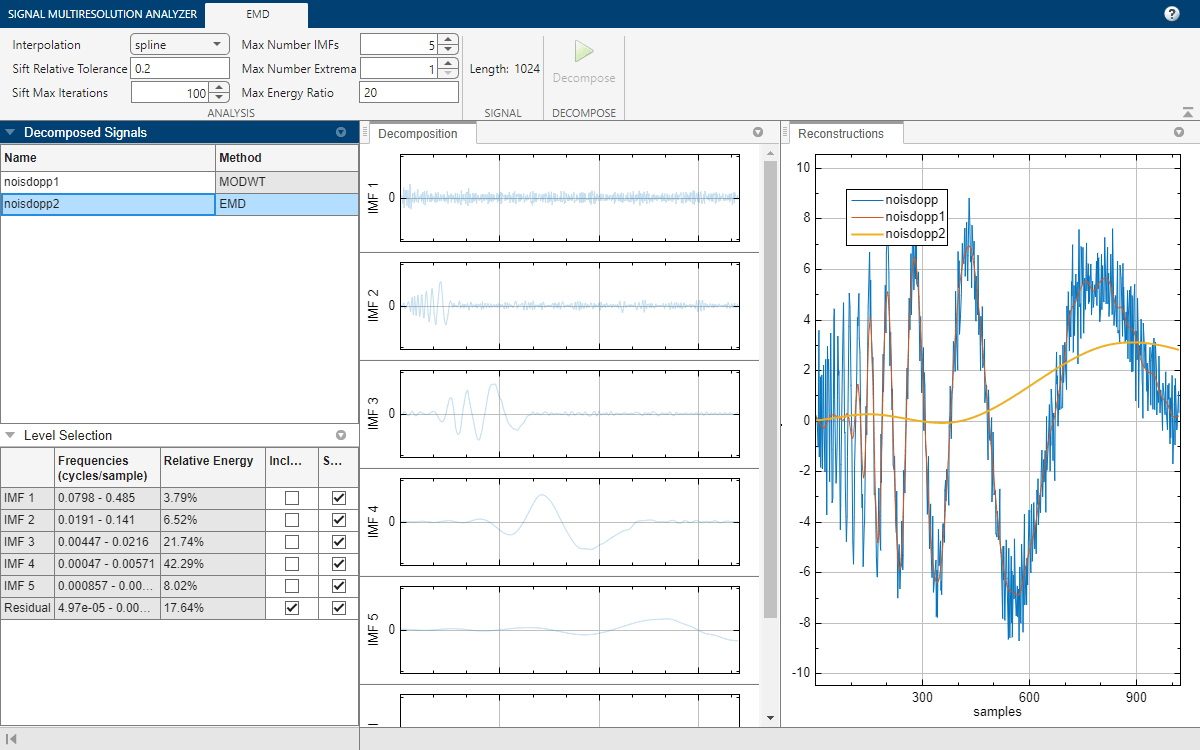Click the bottom-left collapse panel icon
The image size is (1200, 750).
[11, 739]
